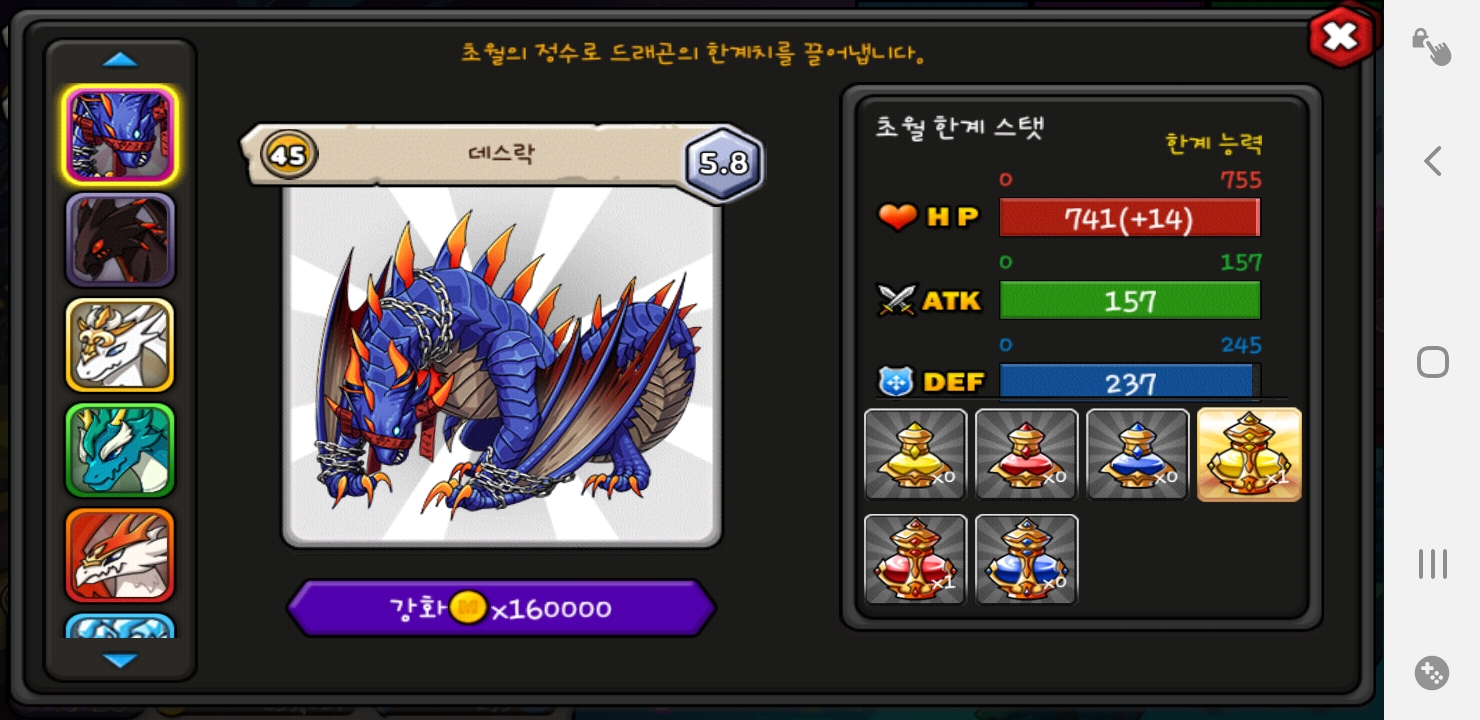Click the blue DEF stat bar
Viewport: 1480px width, 720px height.
pos(1130,382)
